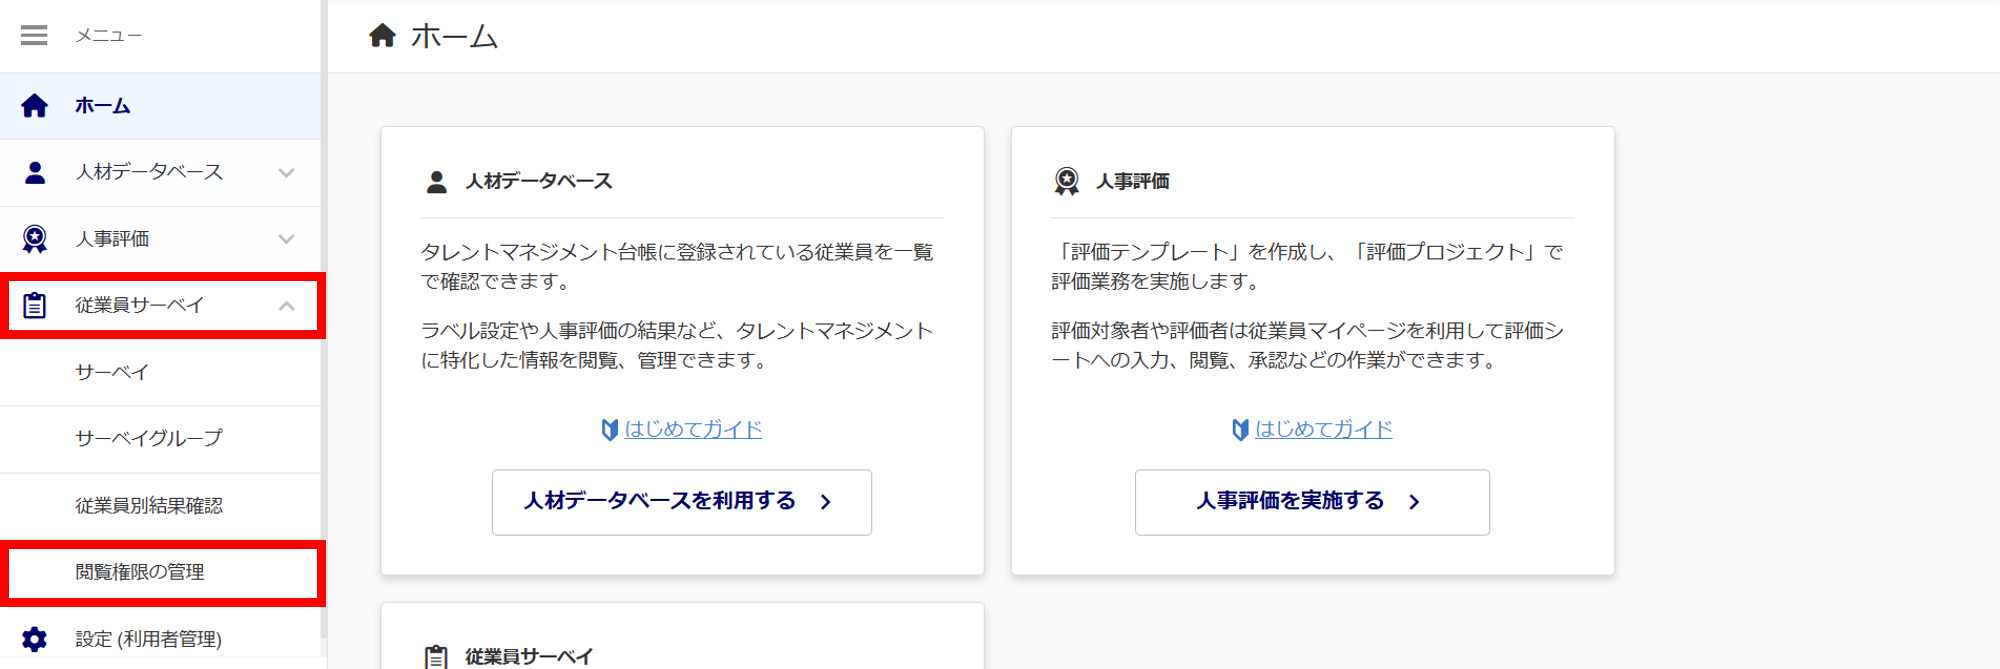
Task: Click the hamburger menu icon
Action: coord(34,36)
